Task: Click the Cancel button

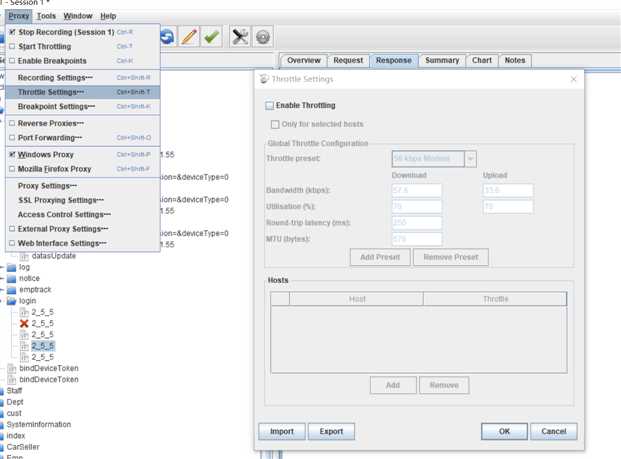Action: (x=554, y=431)
